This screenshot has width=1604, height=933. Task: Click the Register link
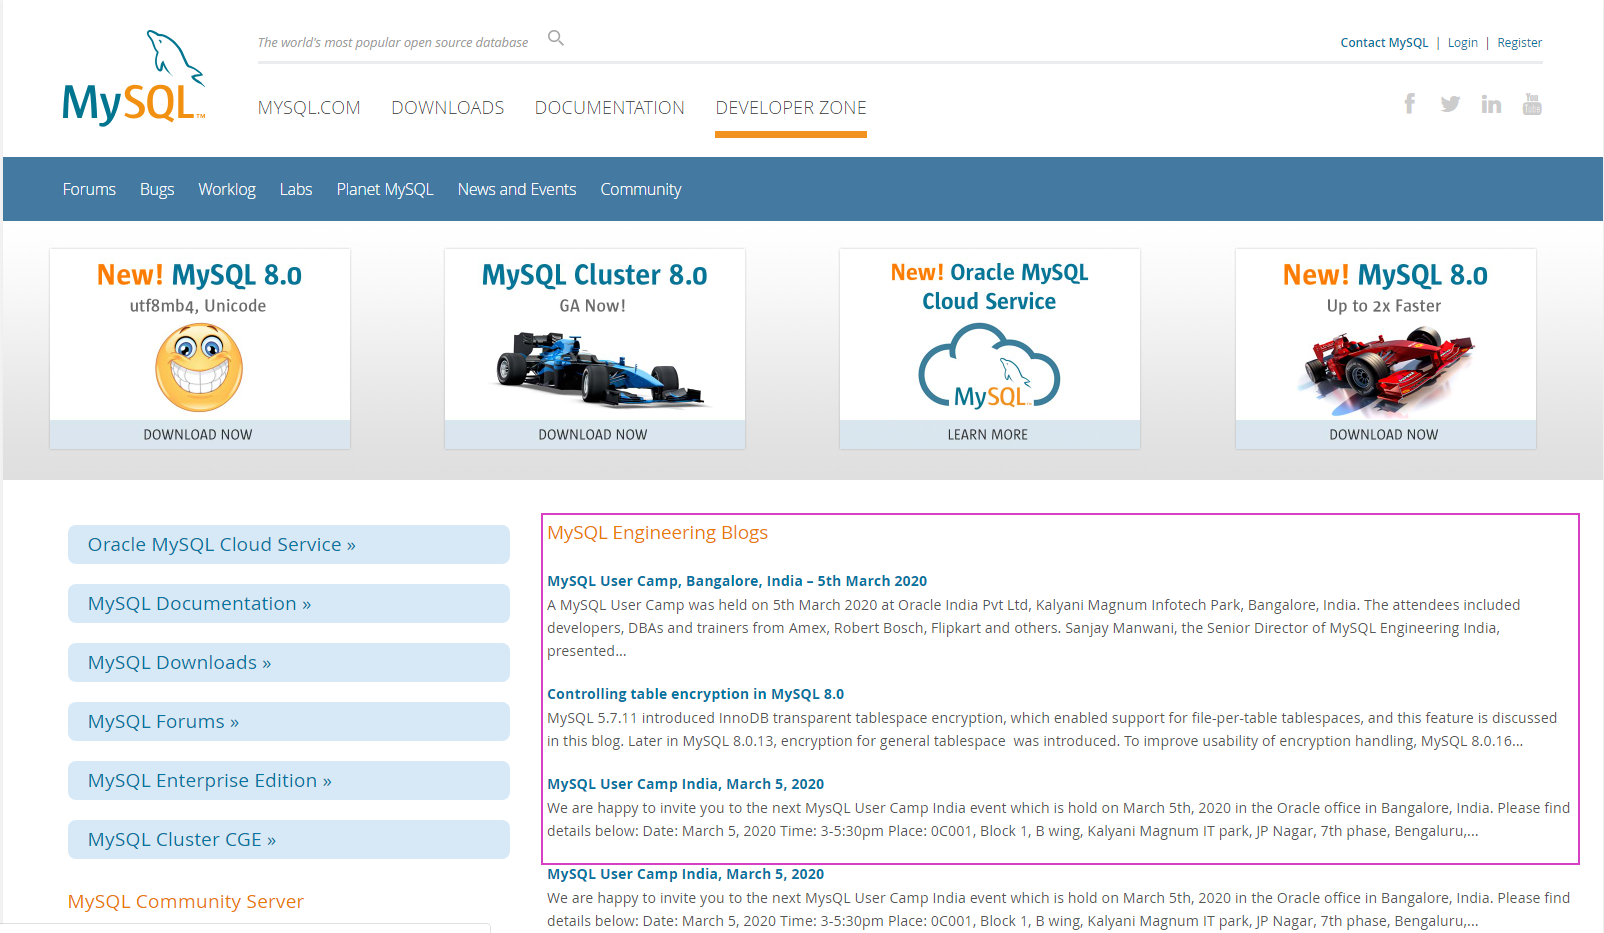point(1520,43)
